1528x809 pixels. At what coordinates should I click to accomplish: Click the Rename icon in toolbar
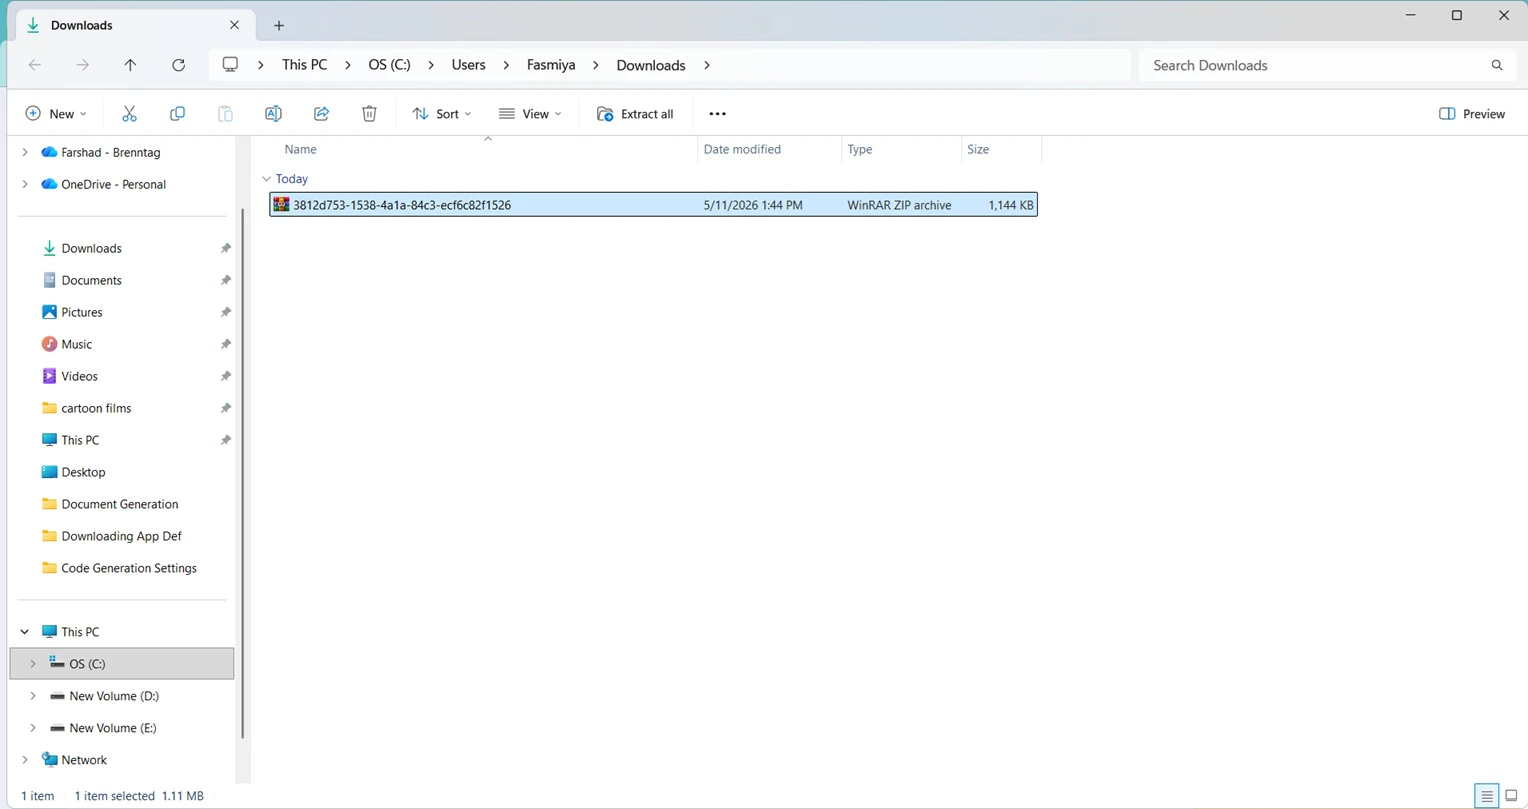point(273,114)
